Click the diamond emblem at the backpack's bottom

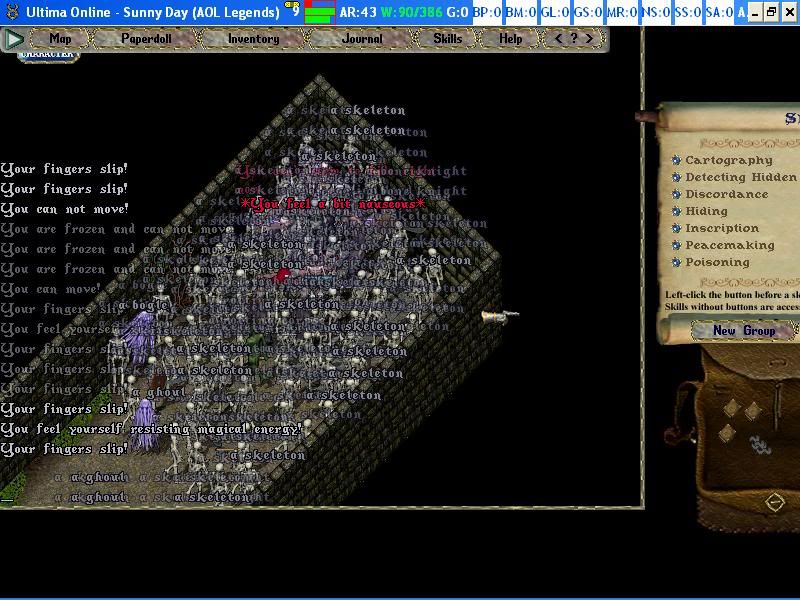coord(774,502)
